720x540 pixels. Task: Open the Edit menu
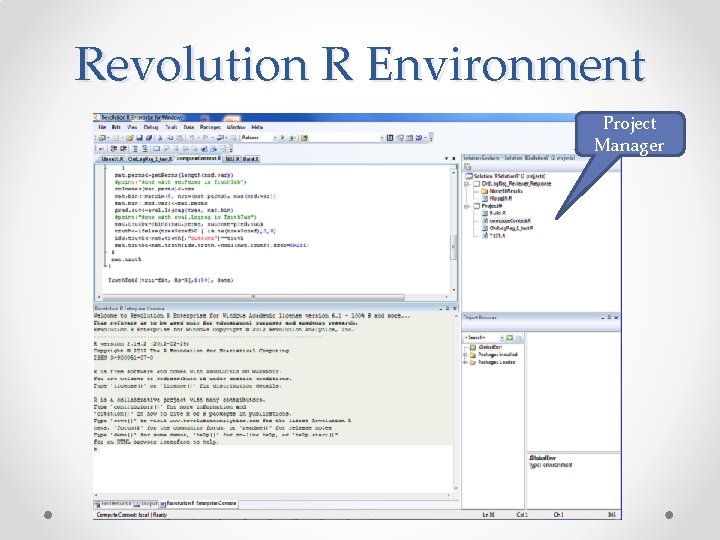(116, 127)
